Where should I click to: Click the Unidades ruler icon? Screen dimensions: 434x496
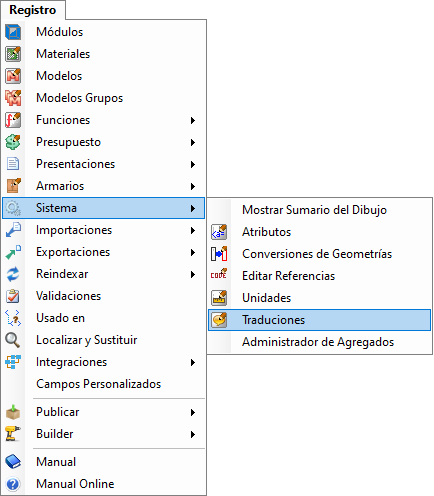click(x=219, y=298)
